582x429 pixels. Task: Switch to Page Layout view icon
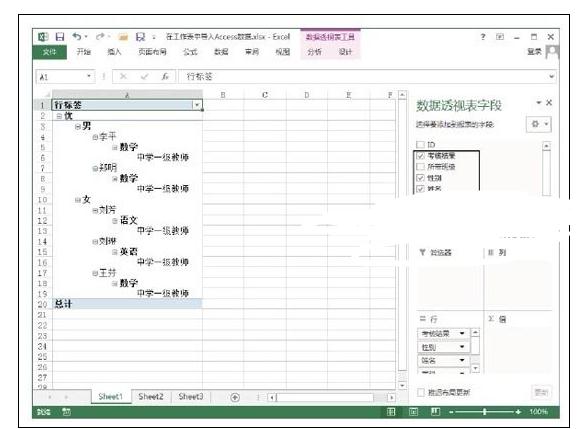(413, 412)
